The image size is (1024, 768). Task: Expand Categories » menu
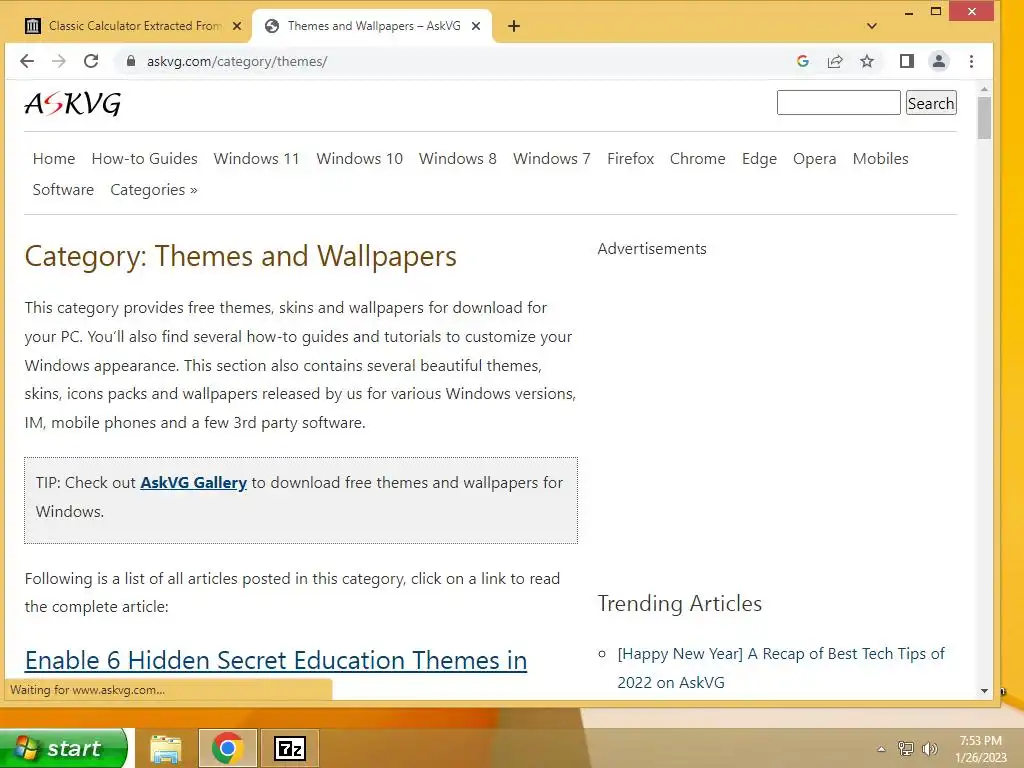(153, 190)
